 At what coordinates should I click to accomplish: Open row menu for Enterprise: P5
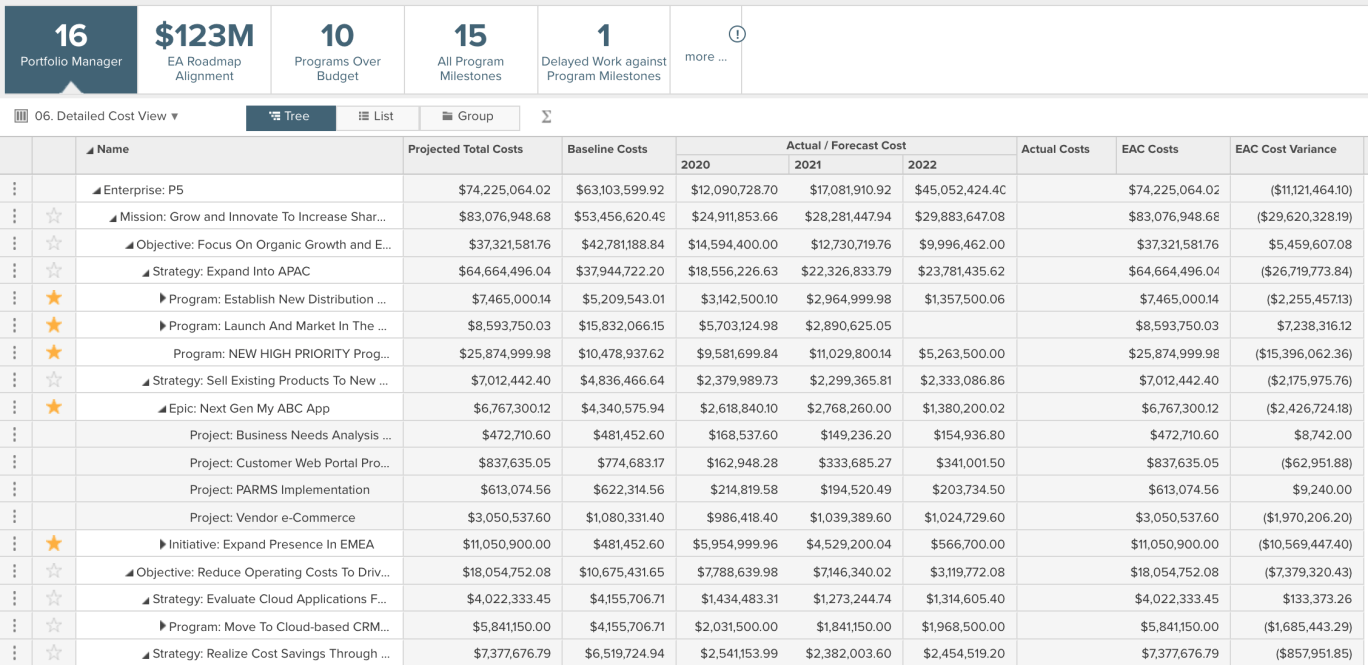[x=15, y=189]
